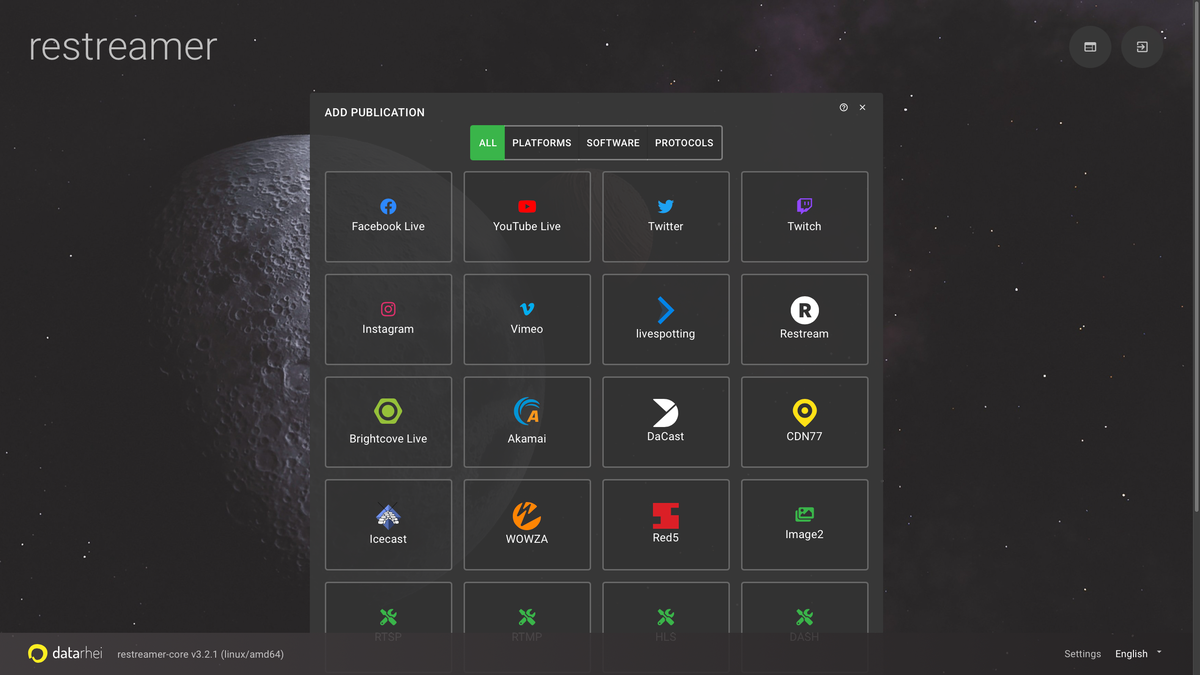Click the logout button at top right
Viewport: 1200px width, 675px height.
(1142, 47)
